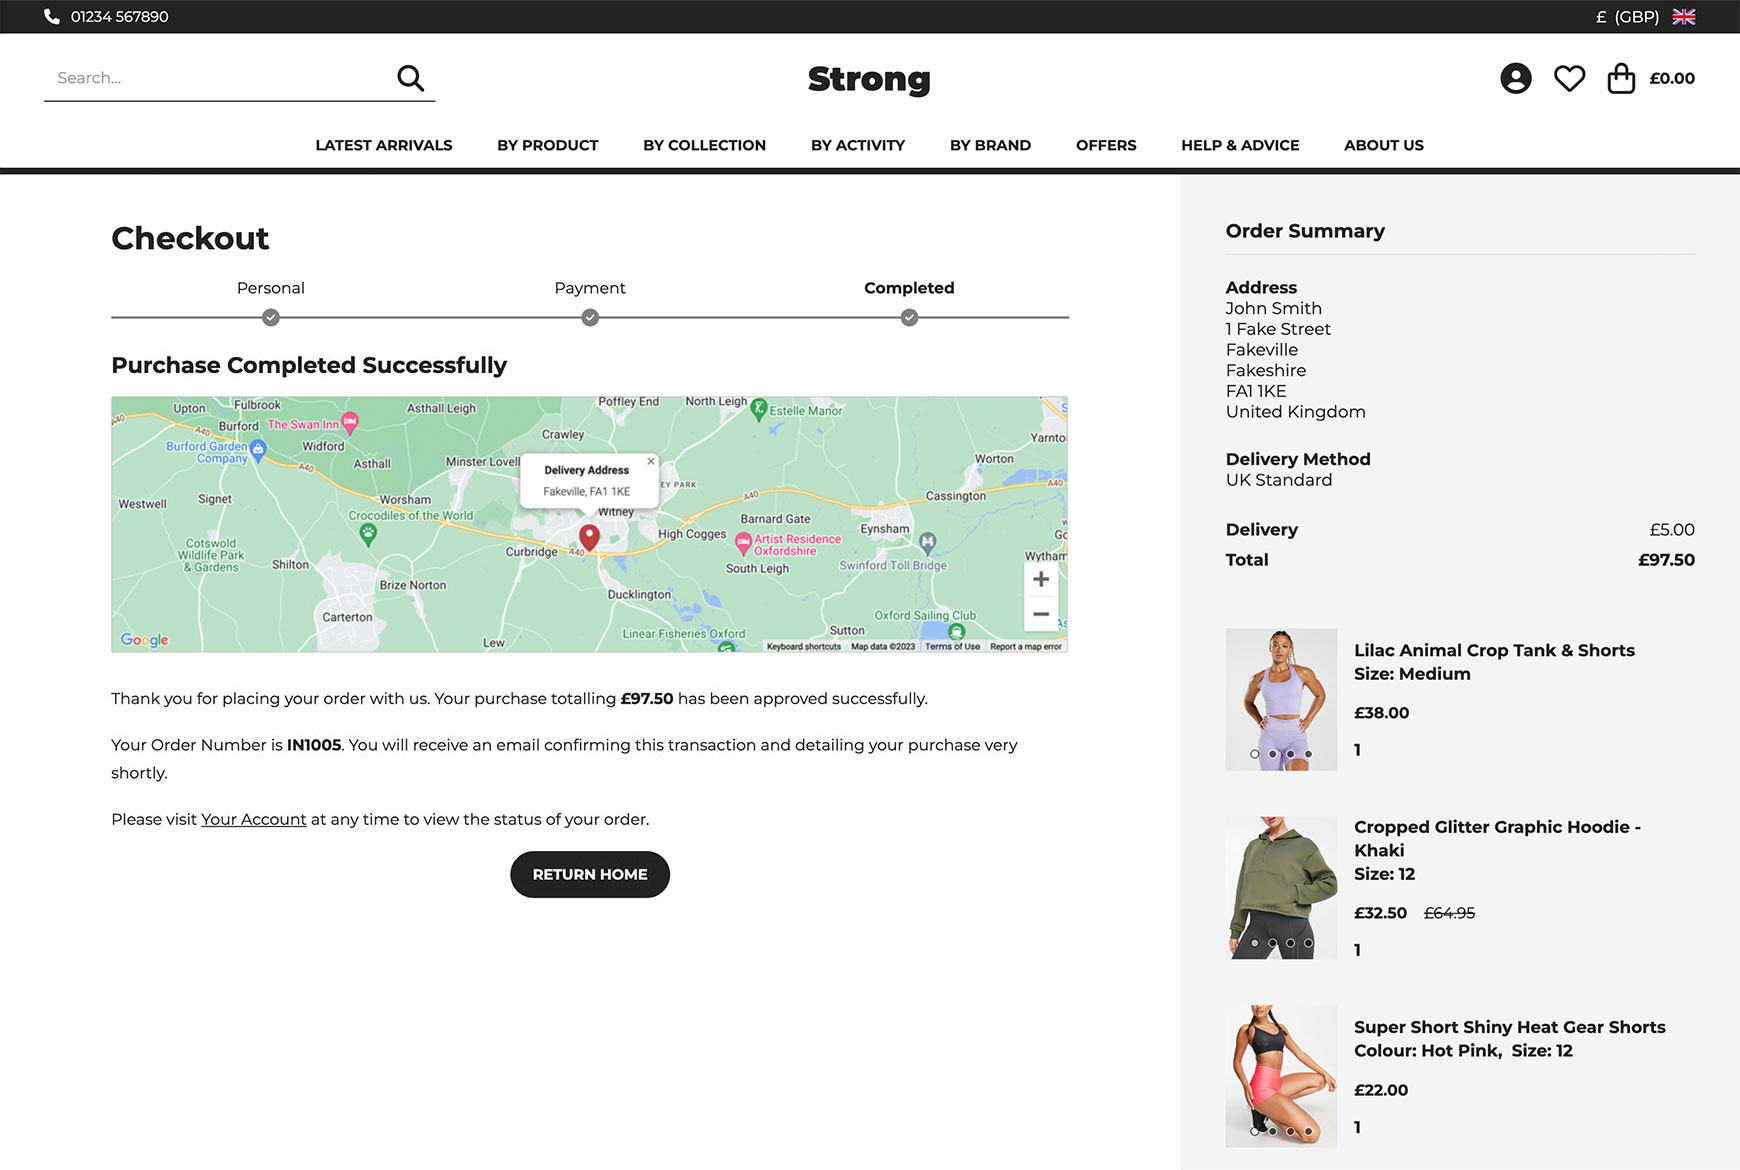
Task: Click the UK flag icon
Action: (x=1684, y=16)
